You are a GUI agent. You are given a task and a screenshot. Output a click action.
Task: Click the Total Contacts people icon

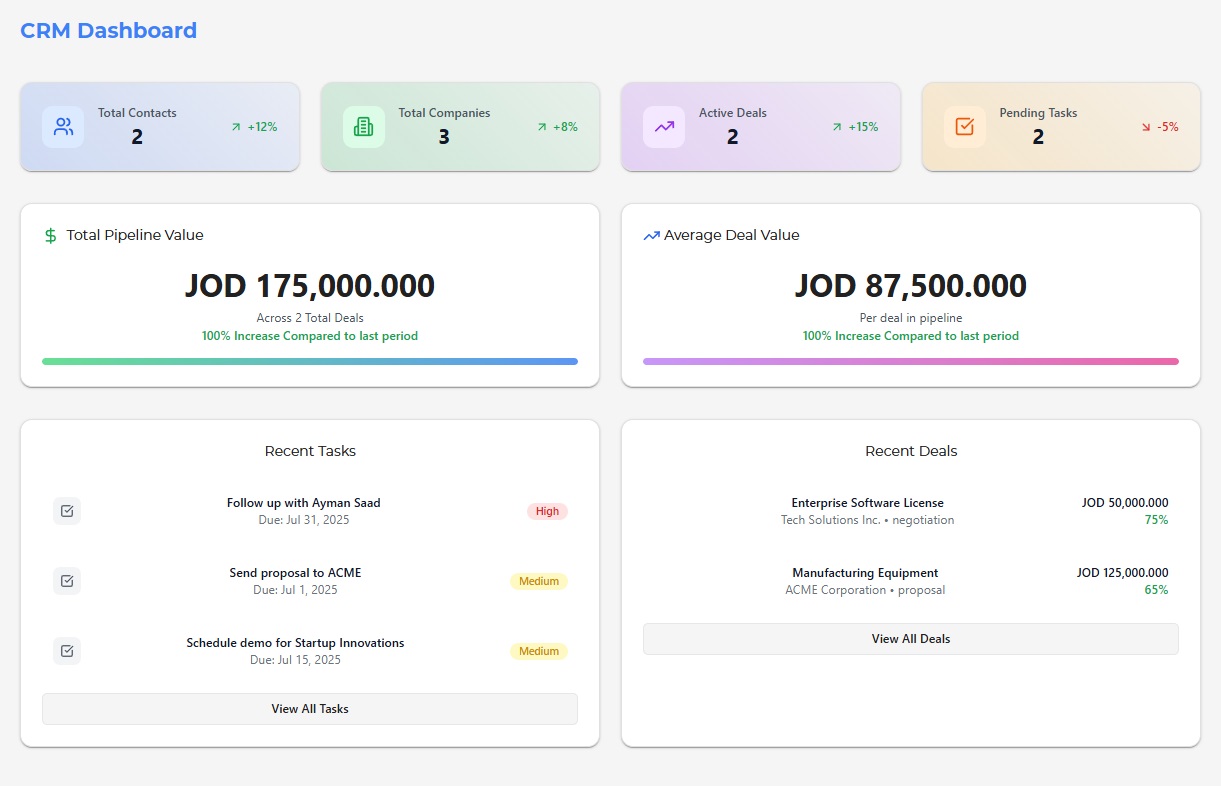62,126
